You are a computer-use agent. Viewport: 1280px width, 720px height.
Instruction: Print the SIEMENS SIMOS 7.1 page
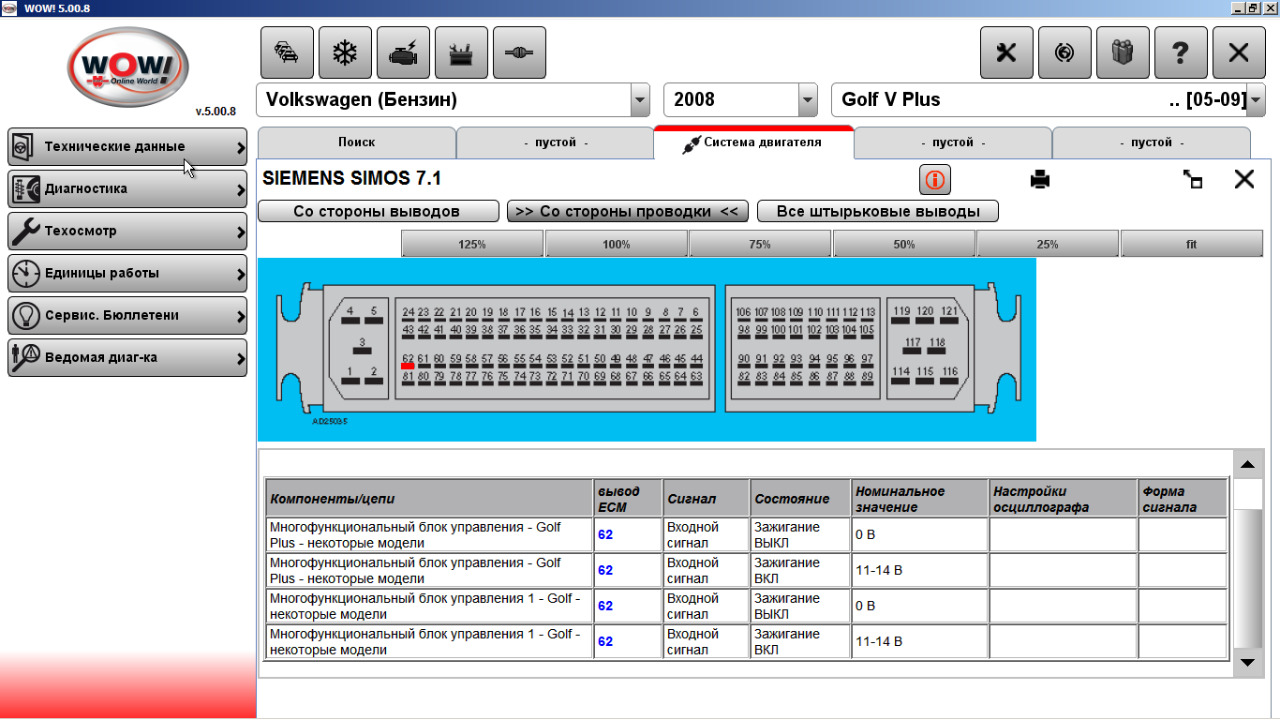(x=1040, y=180)
